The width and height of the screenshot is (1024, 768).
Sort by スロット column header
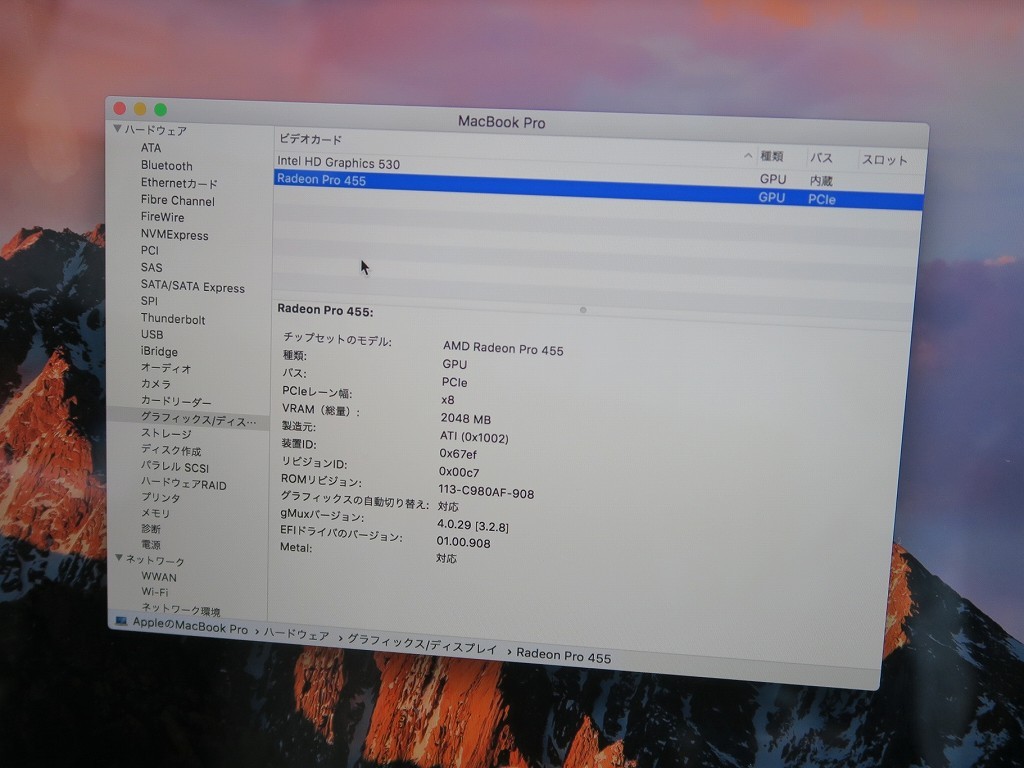coord(885,160)
